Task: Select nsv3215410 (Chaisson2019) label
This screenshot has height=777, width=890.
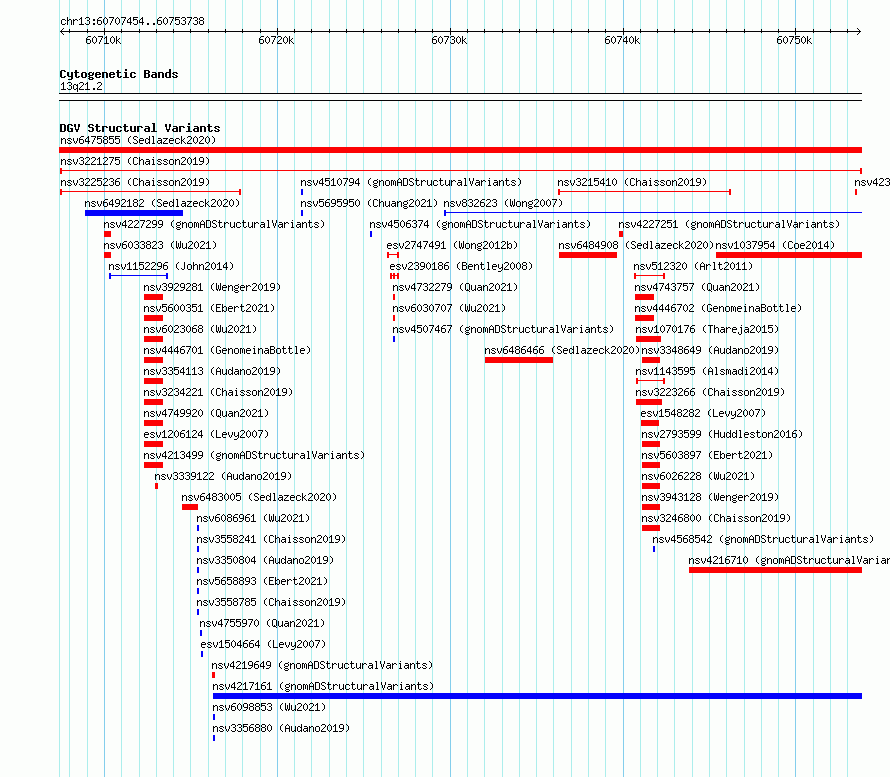Action: 632,182
